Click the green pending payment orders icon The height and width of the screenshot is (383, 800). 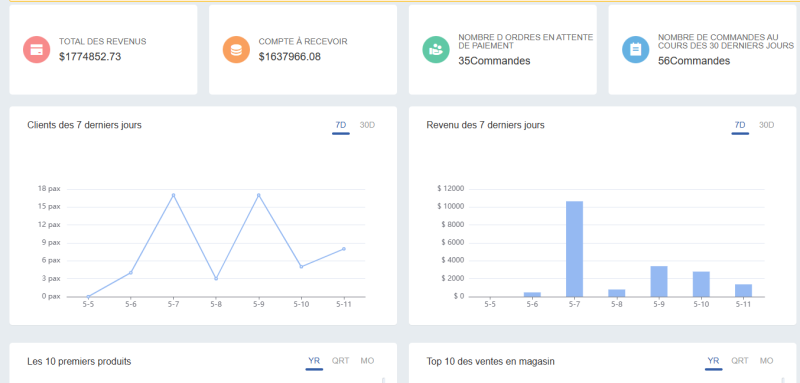(x=436, y=49)
